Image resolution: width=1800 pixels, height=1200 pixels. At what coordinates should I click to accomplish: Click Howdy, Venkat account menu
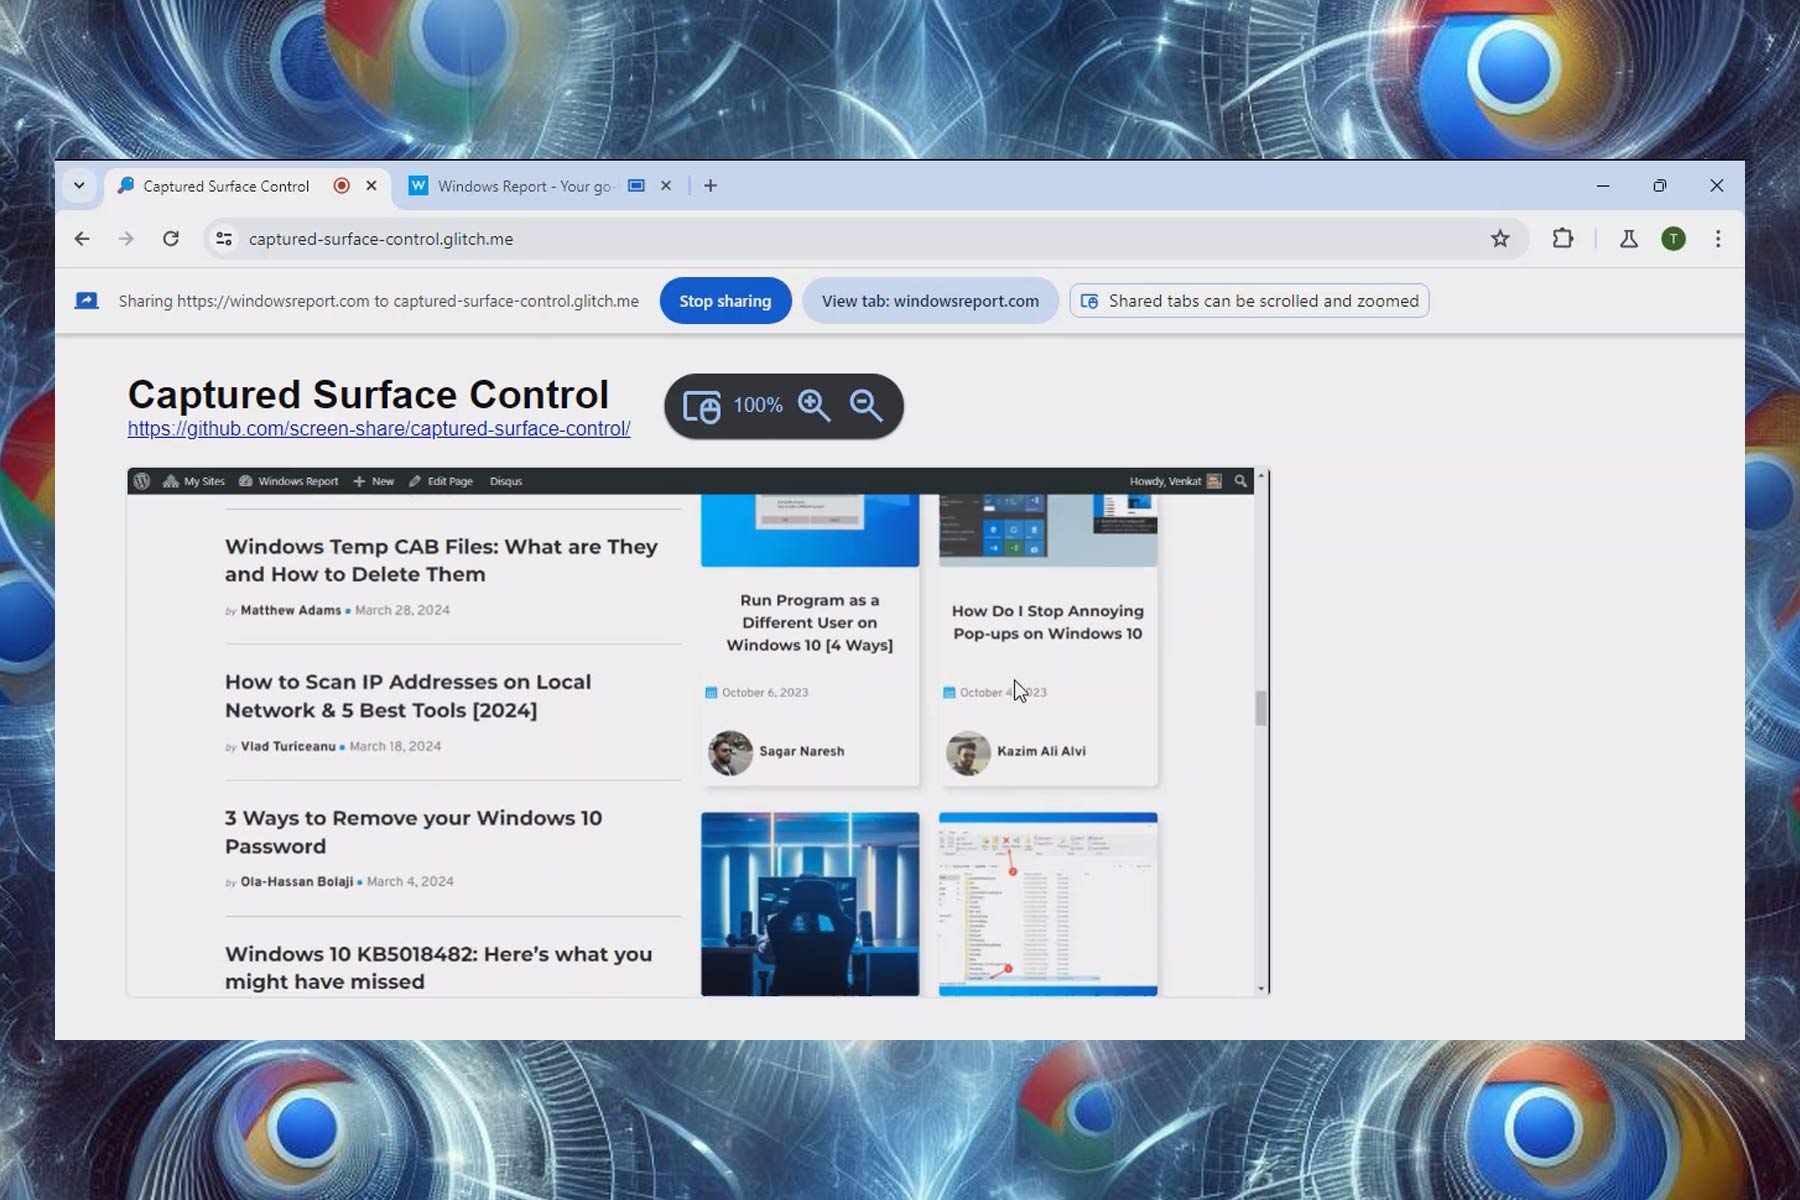(x=1175, y=481)
